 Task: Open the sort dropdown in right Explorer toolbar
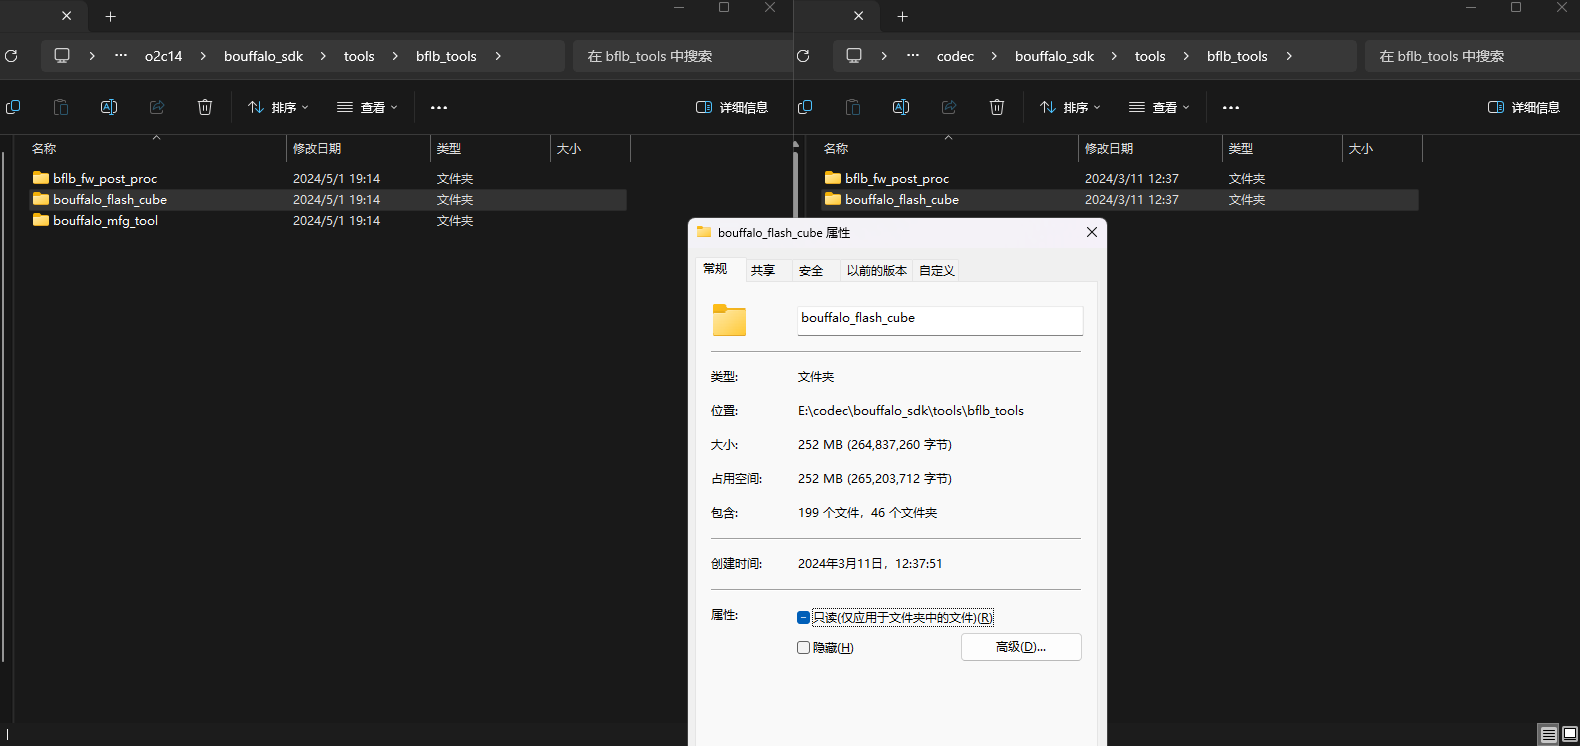1071,107
